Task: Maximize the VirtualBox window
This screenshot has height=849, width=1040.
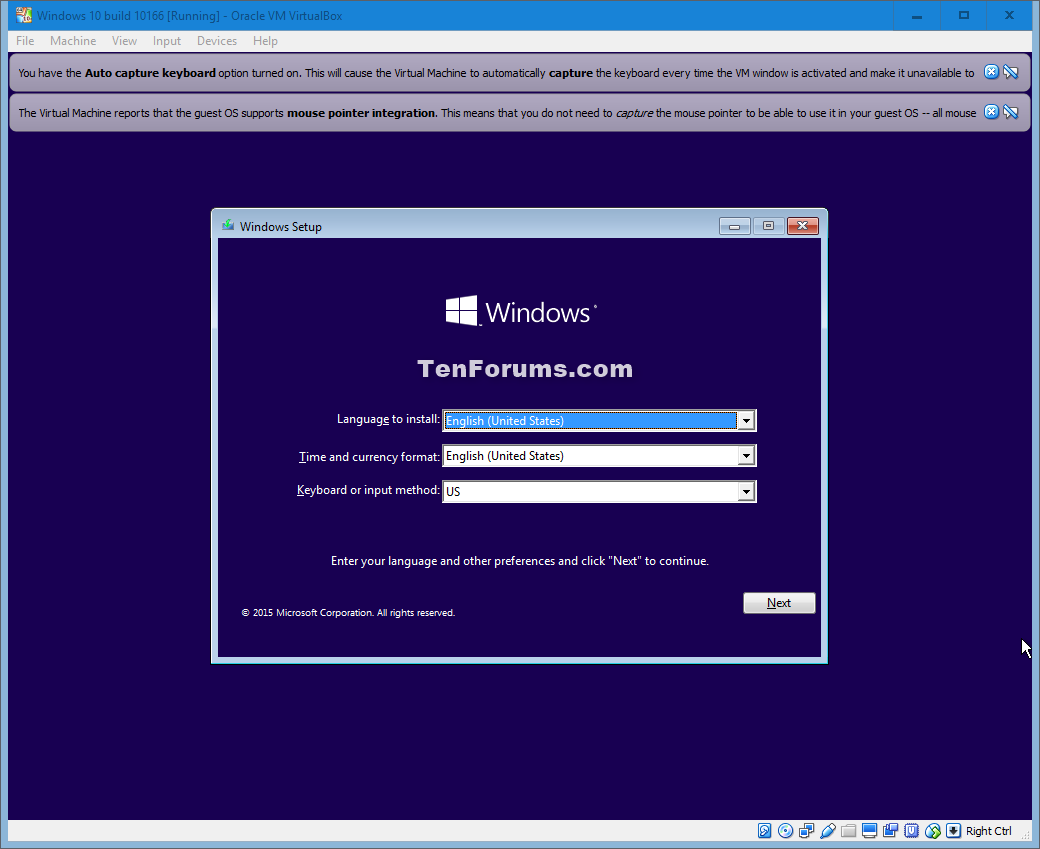Action: click(x=964, y=15)
